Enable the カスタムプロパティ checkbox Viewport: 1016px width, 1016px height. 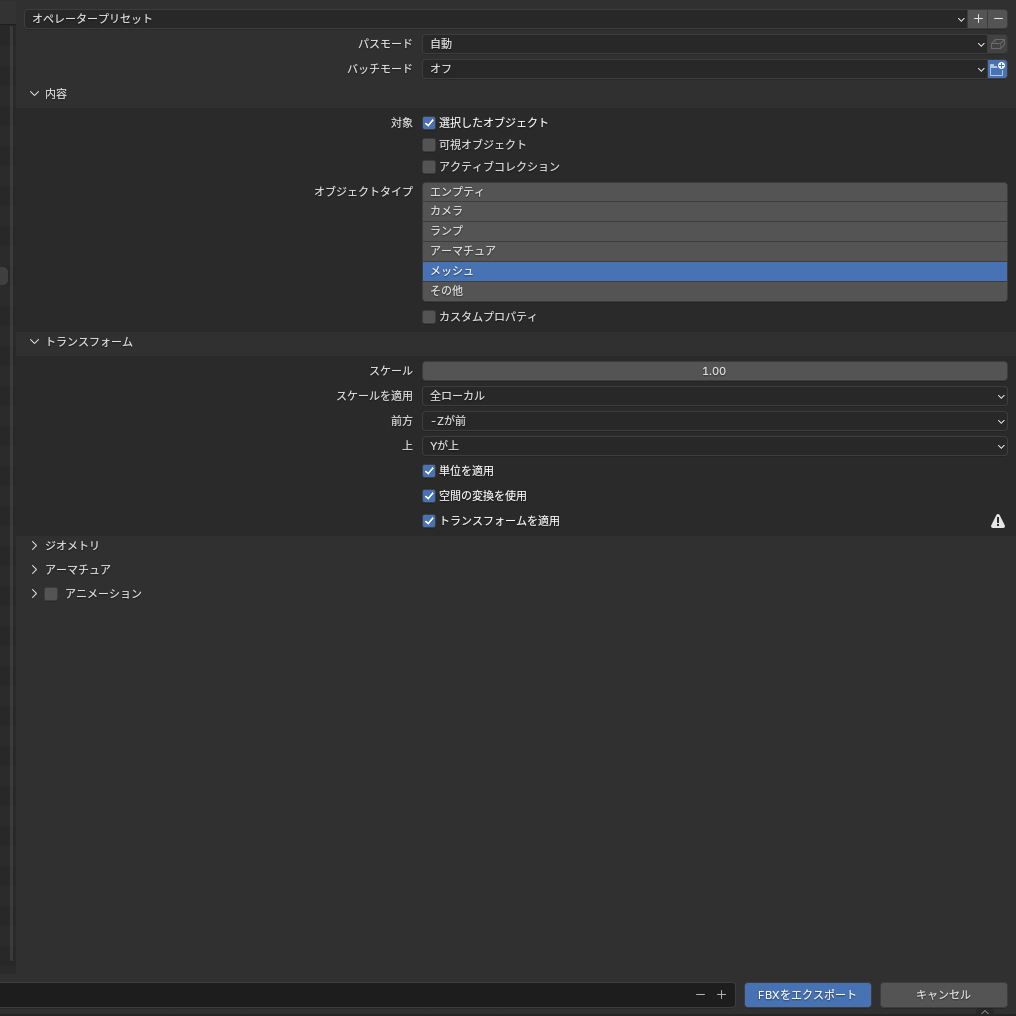coord(429,317)
